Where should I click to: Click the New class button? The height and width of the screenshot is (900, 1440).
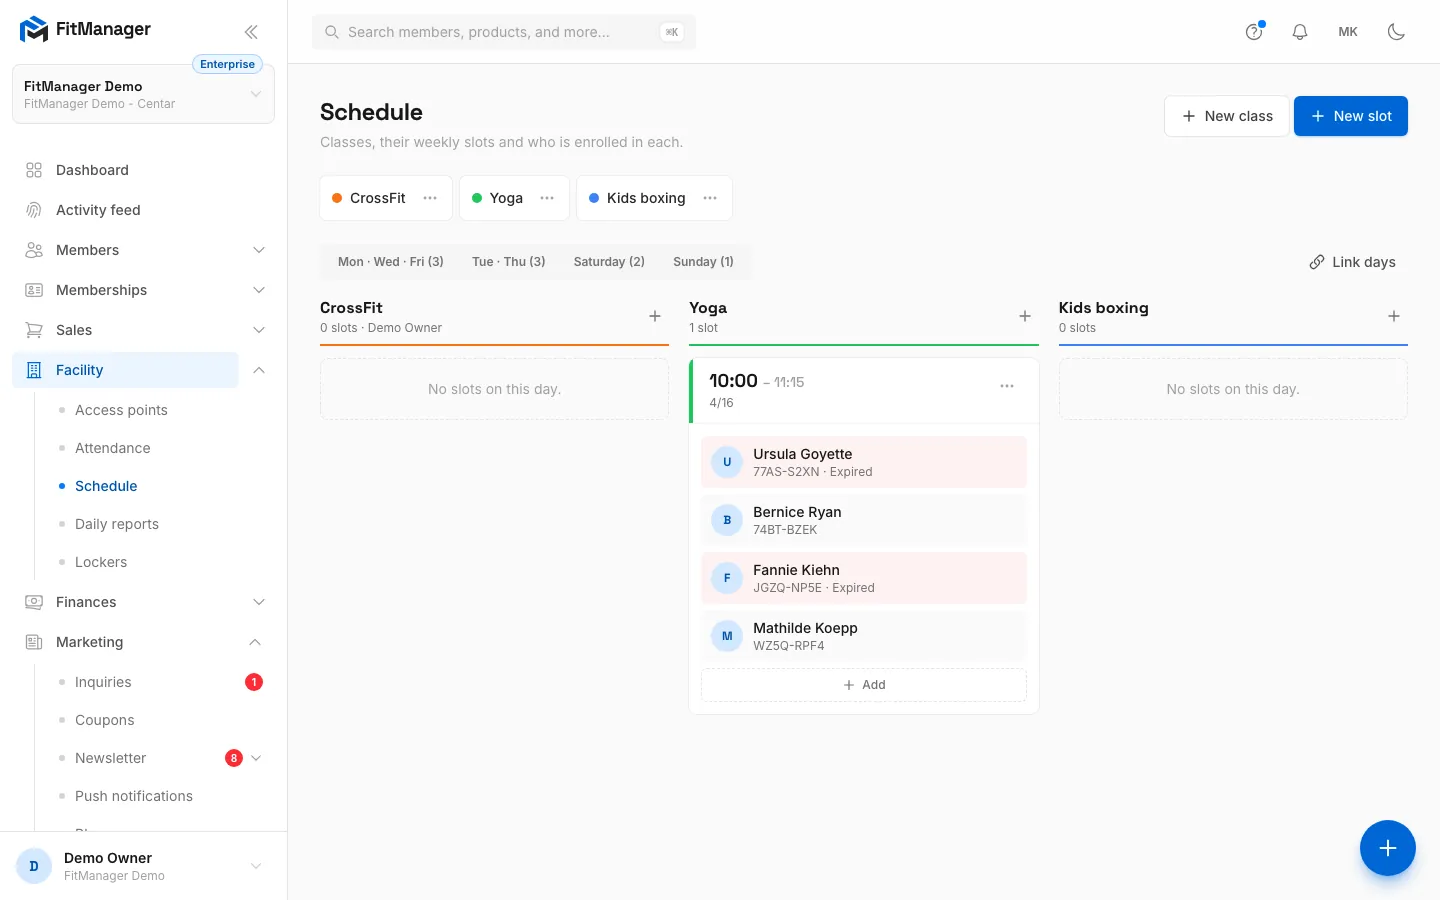(1227, 116)
